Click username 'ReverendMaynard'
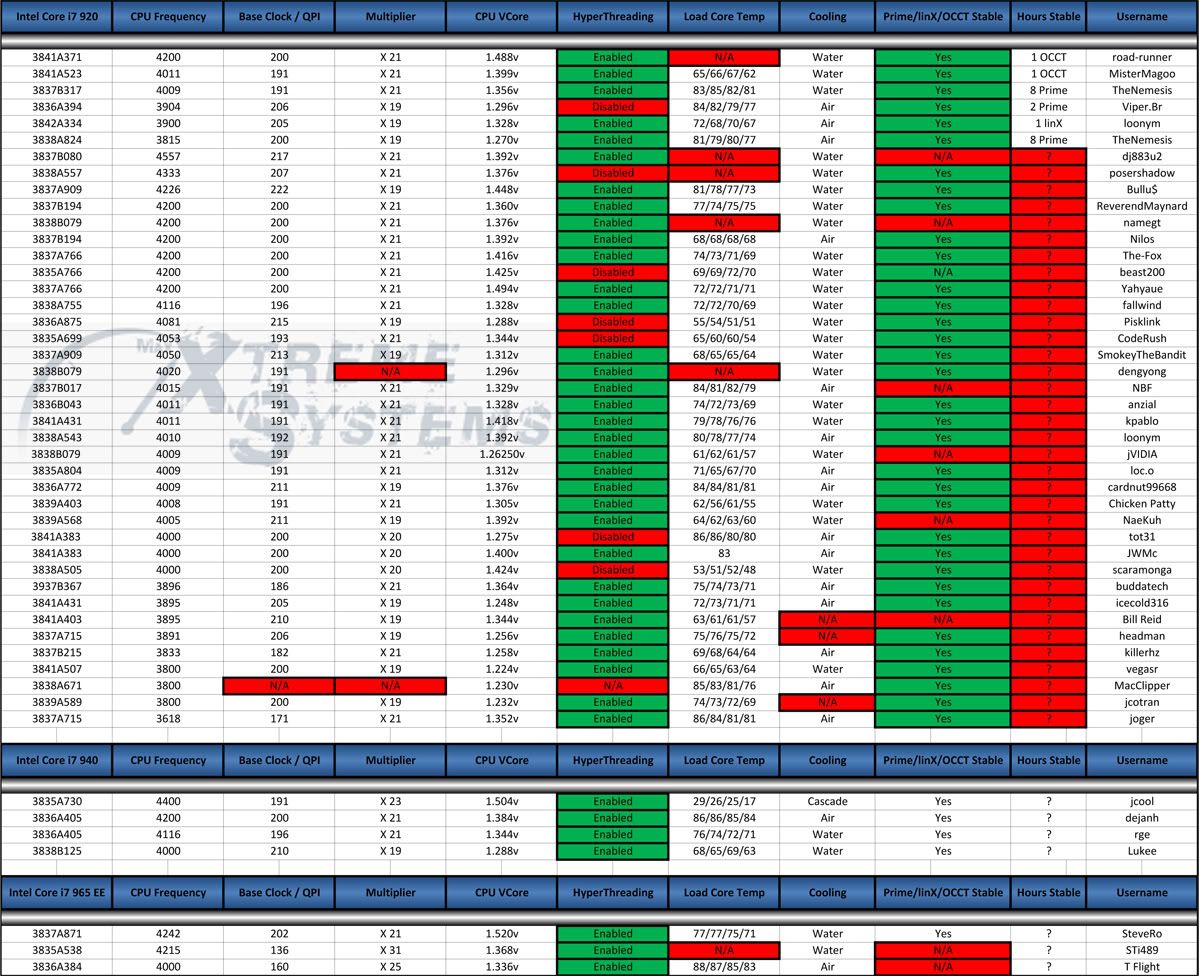This screenshot has height=976, width=1200. [1142, 206]
